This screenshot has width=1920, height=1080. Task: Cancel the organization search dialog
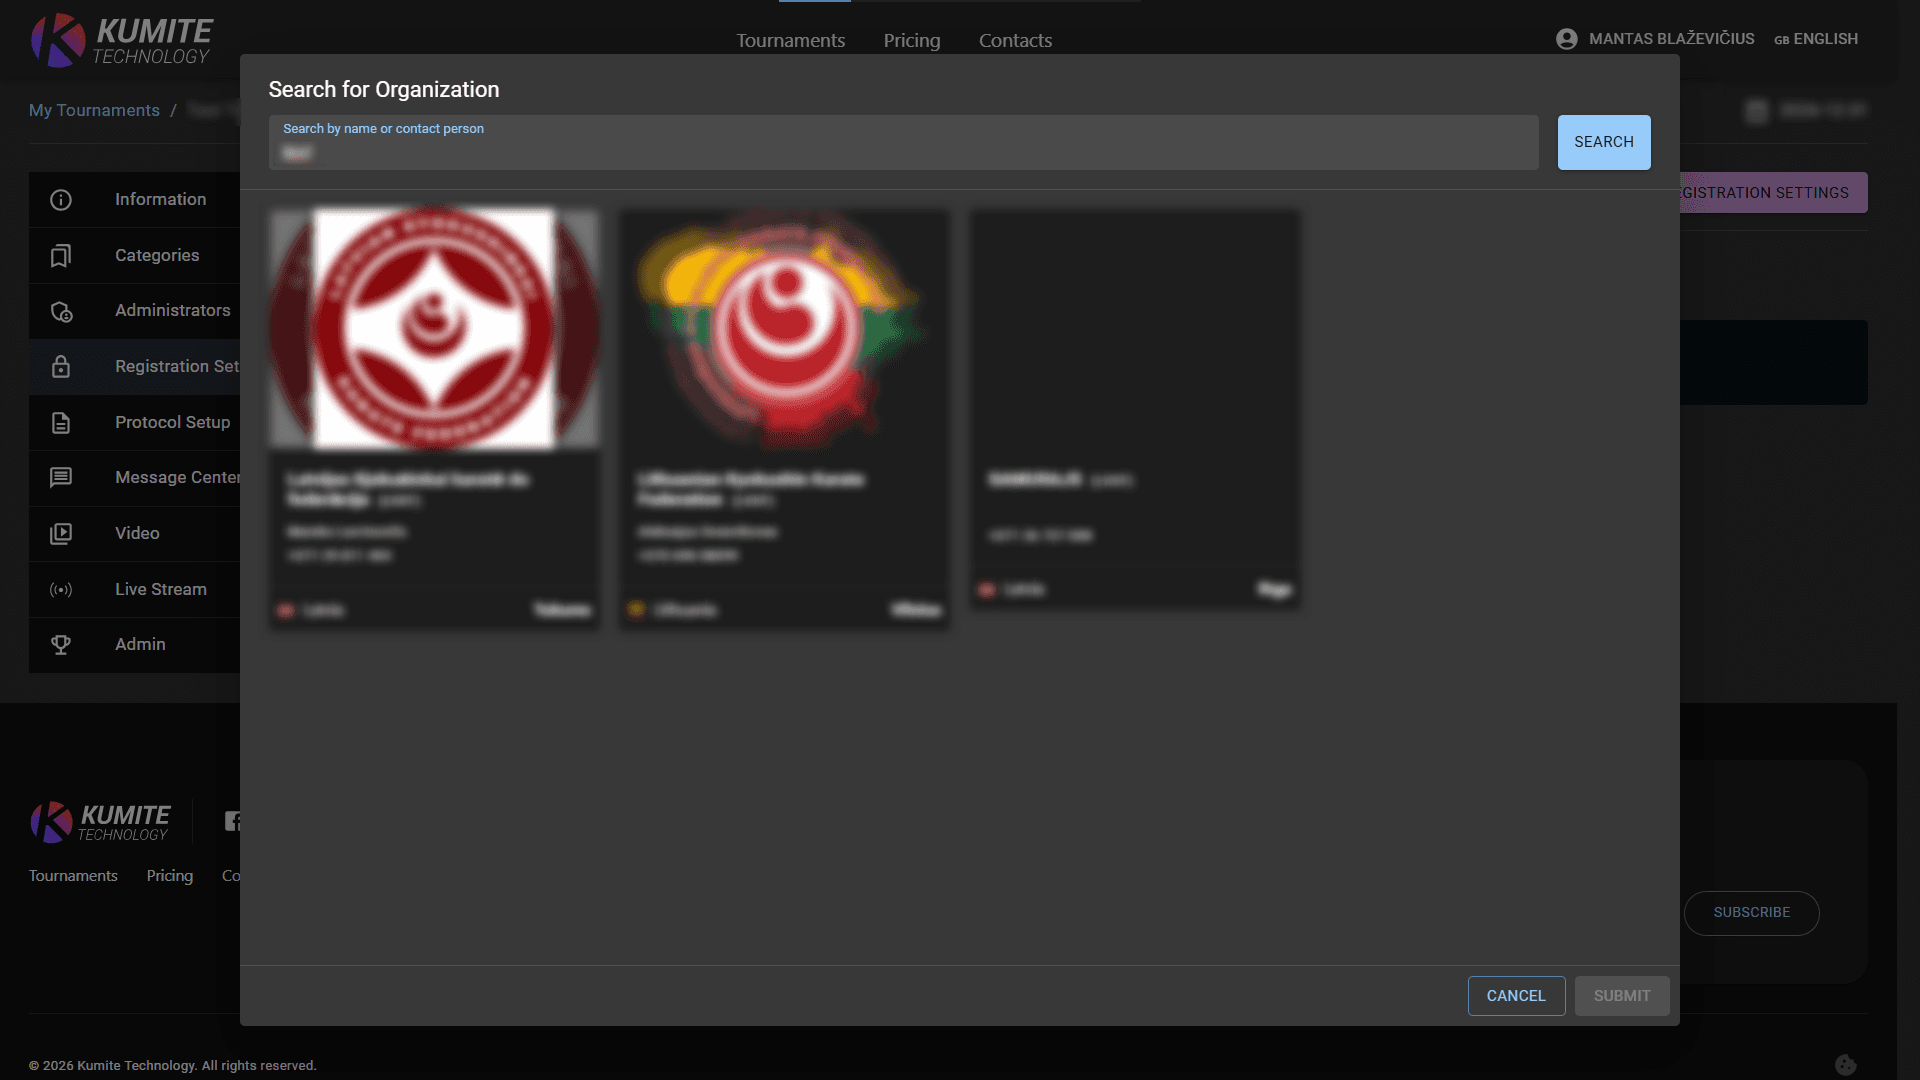(1516, 996)
